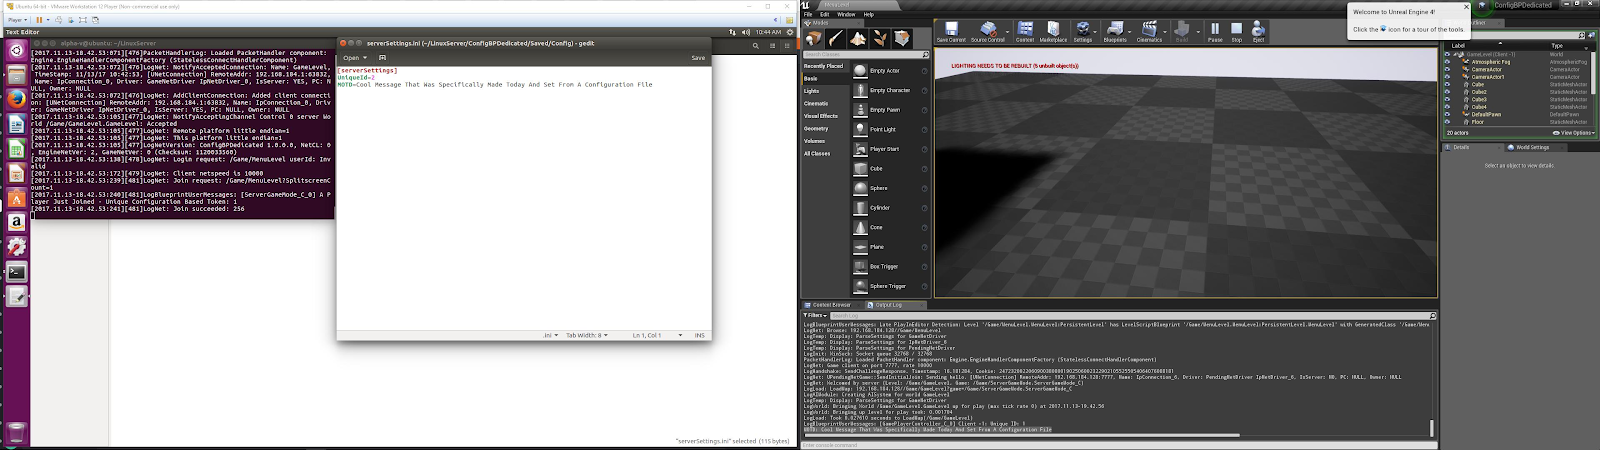Switch to the Content Browser tab
This screenshot has height=450, width=1600.
click(x=830, y=305)
